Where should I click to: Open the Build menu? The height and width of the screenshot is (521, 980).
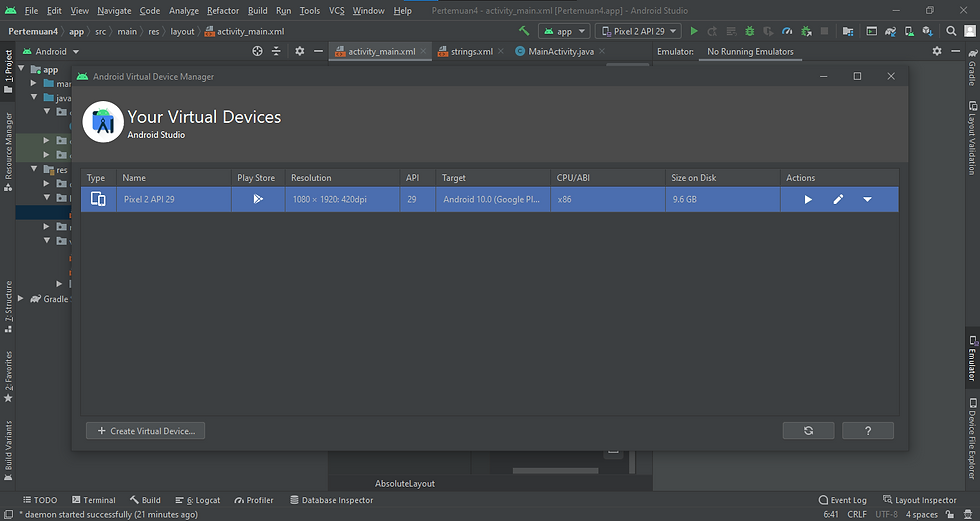click(x=258, y=11)
